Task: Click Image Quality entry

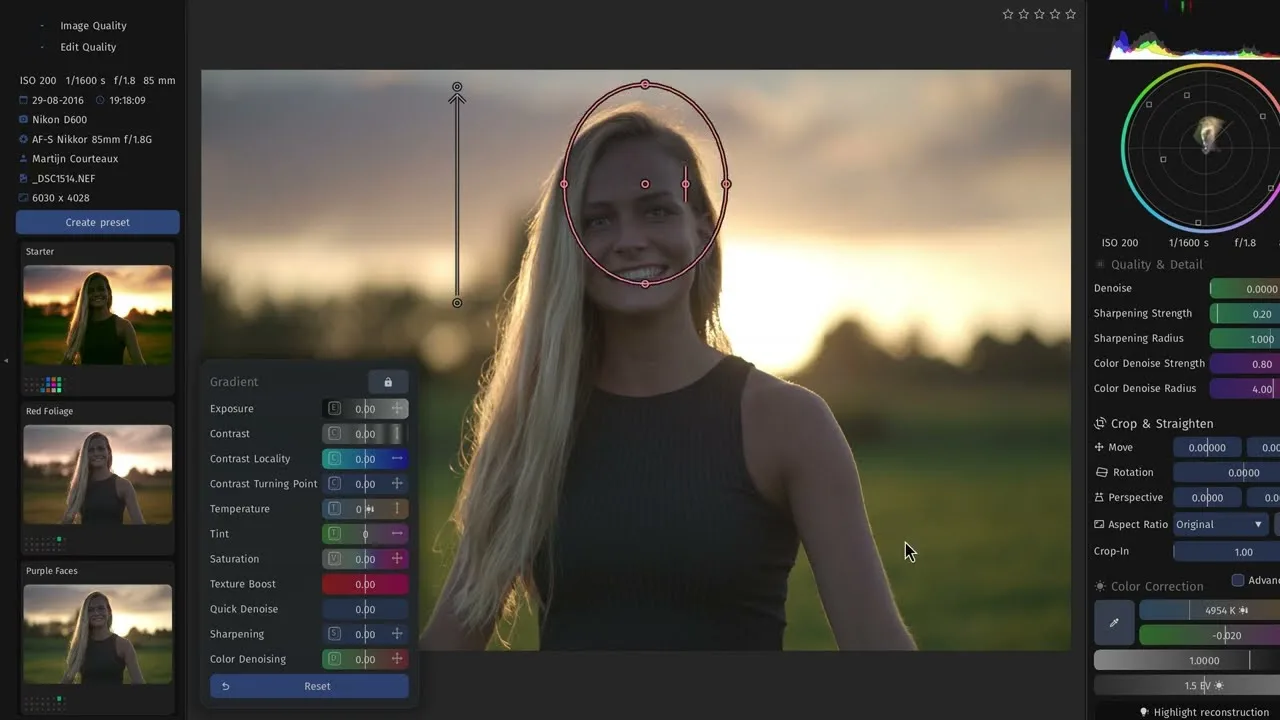Action: (93, 26)
